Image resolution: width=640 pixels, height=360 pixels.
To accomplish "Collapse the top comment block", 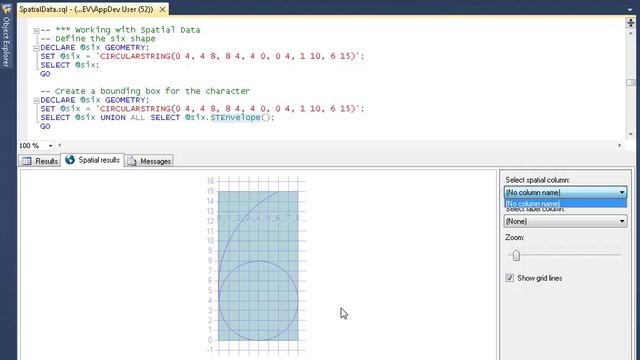I will tap(36, 31).
